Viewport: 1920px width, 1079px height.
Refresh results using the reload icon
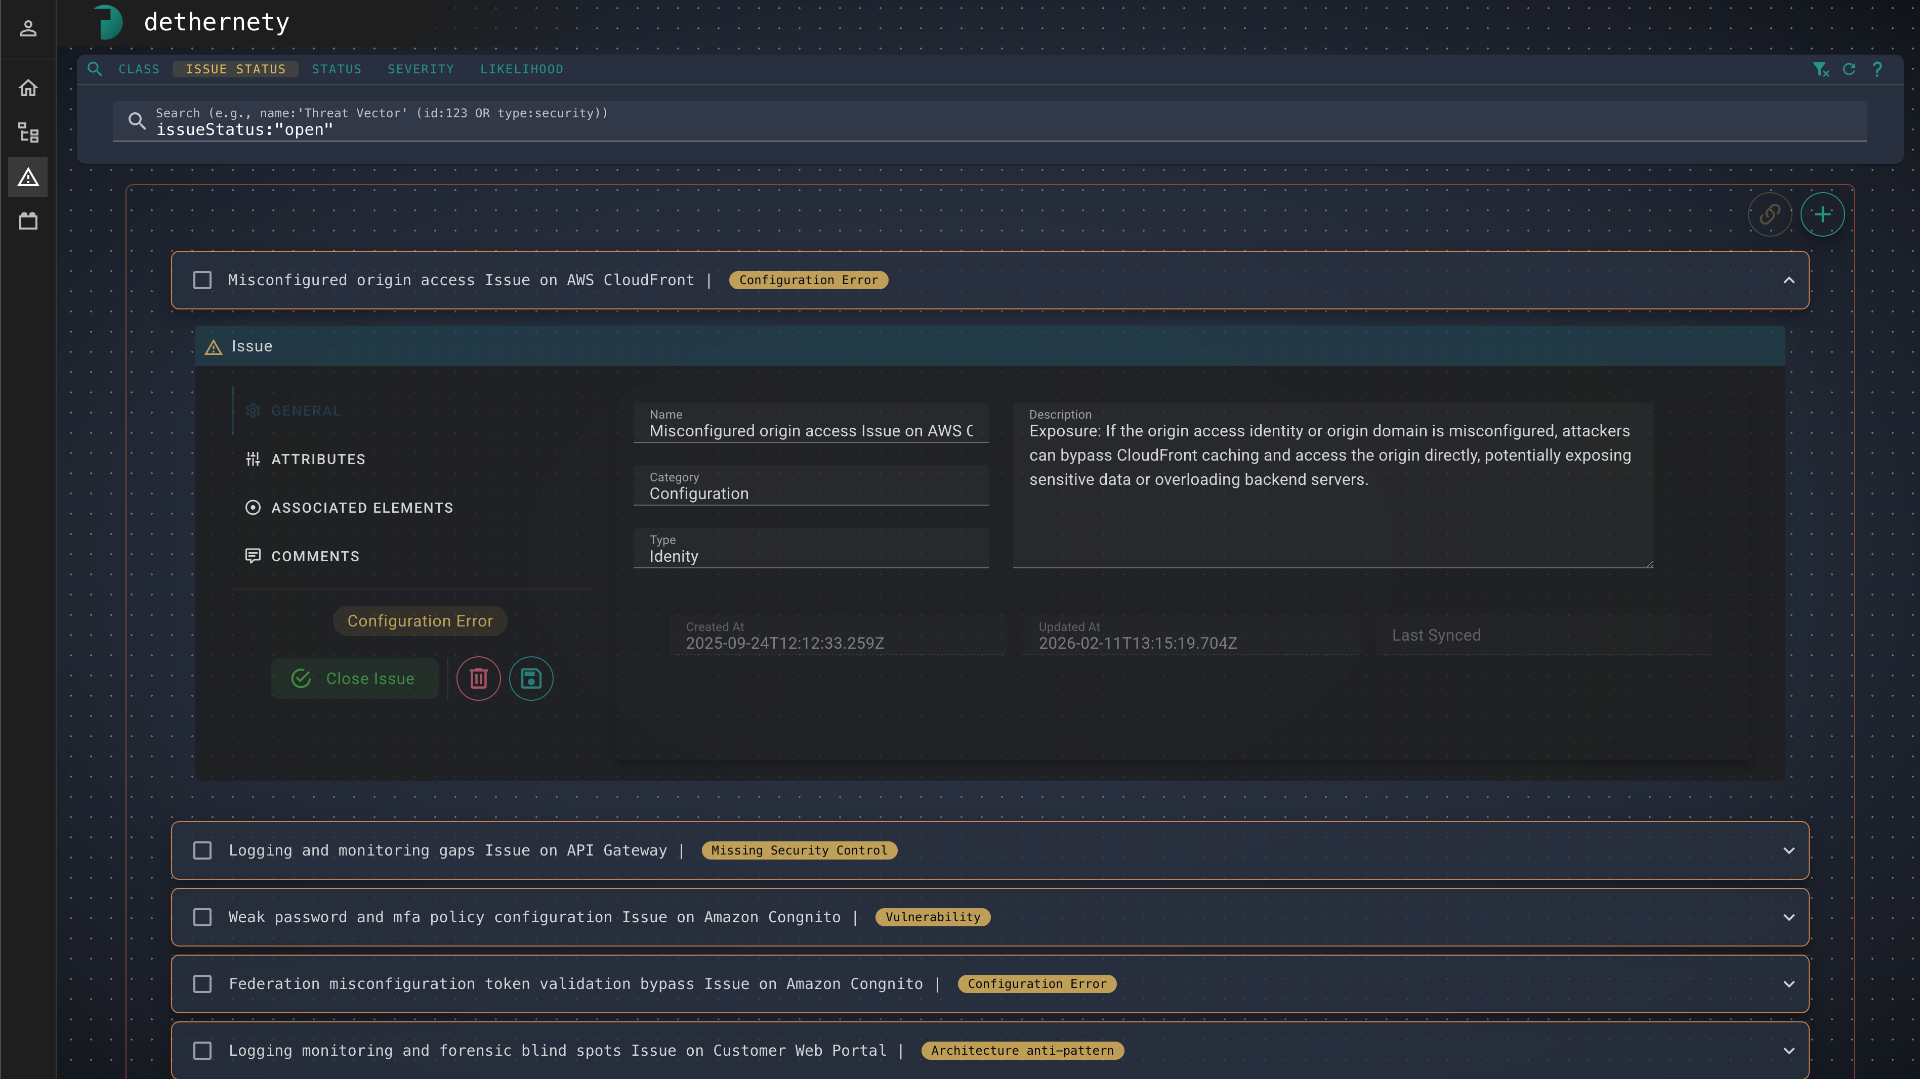pyautogui.click(x=1849, y=69)
